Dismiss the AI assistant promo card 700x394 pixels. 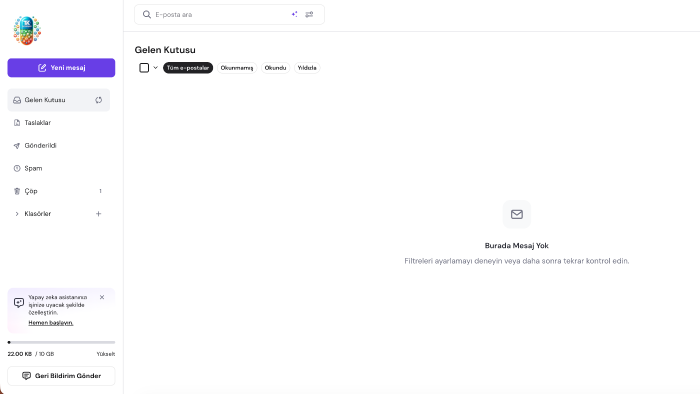point(102,297)
